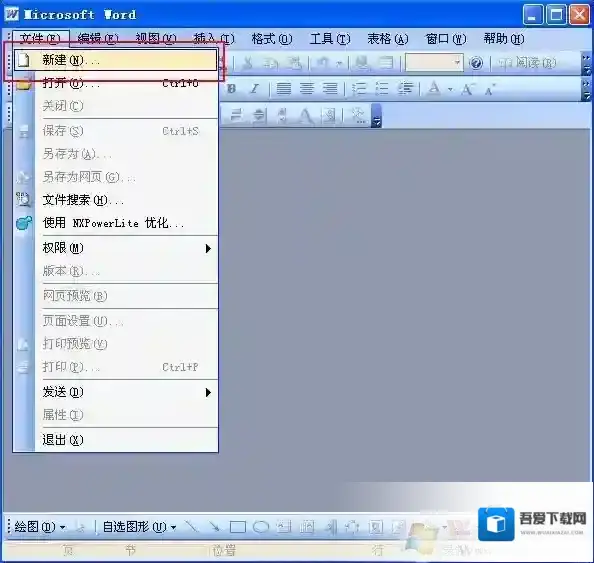This screenshot has width=594, height=563.
Task: Apply center text alignment
Action: tap(307, 89)
